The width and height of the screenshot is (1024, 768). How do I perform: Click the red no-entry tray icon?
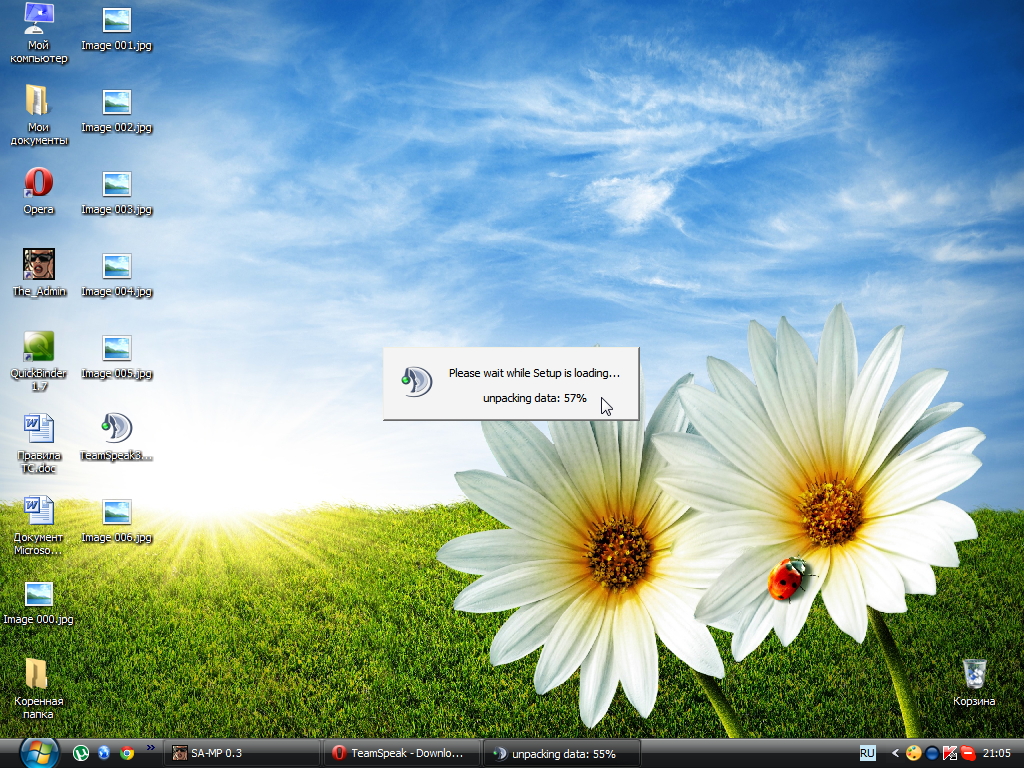pyautogui.click(x=968, y=753)
